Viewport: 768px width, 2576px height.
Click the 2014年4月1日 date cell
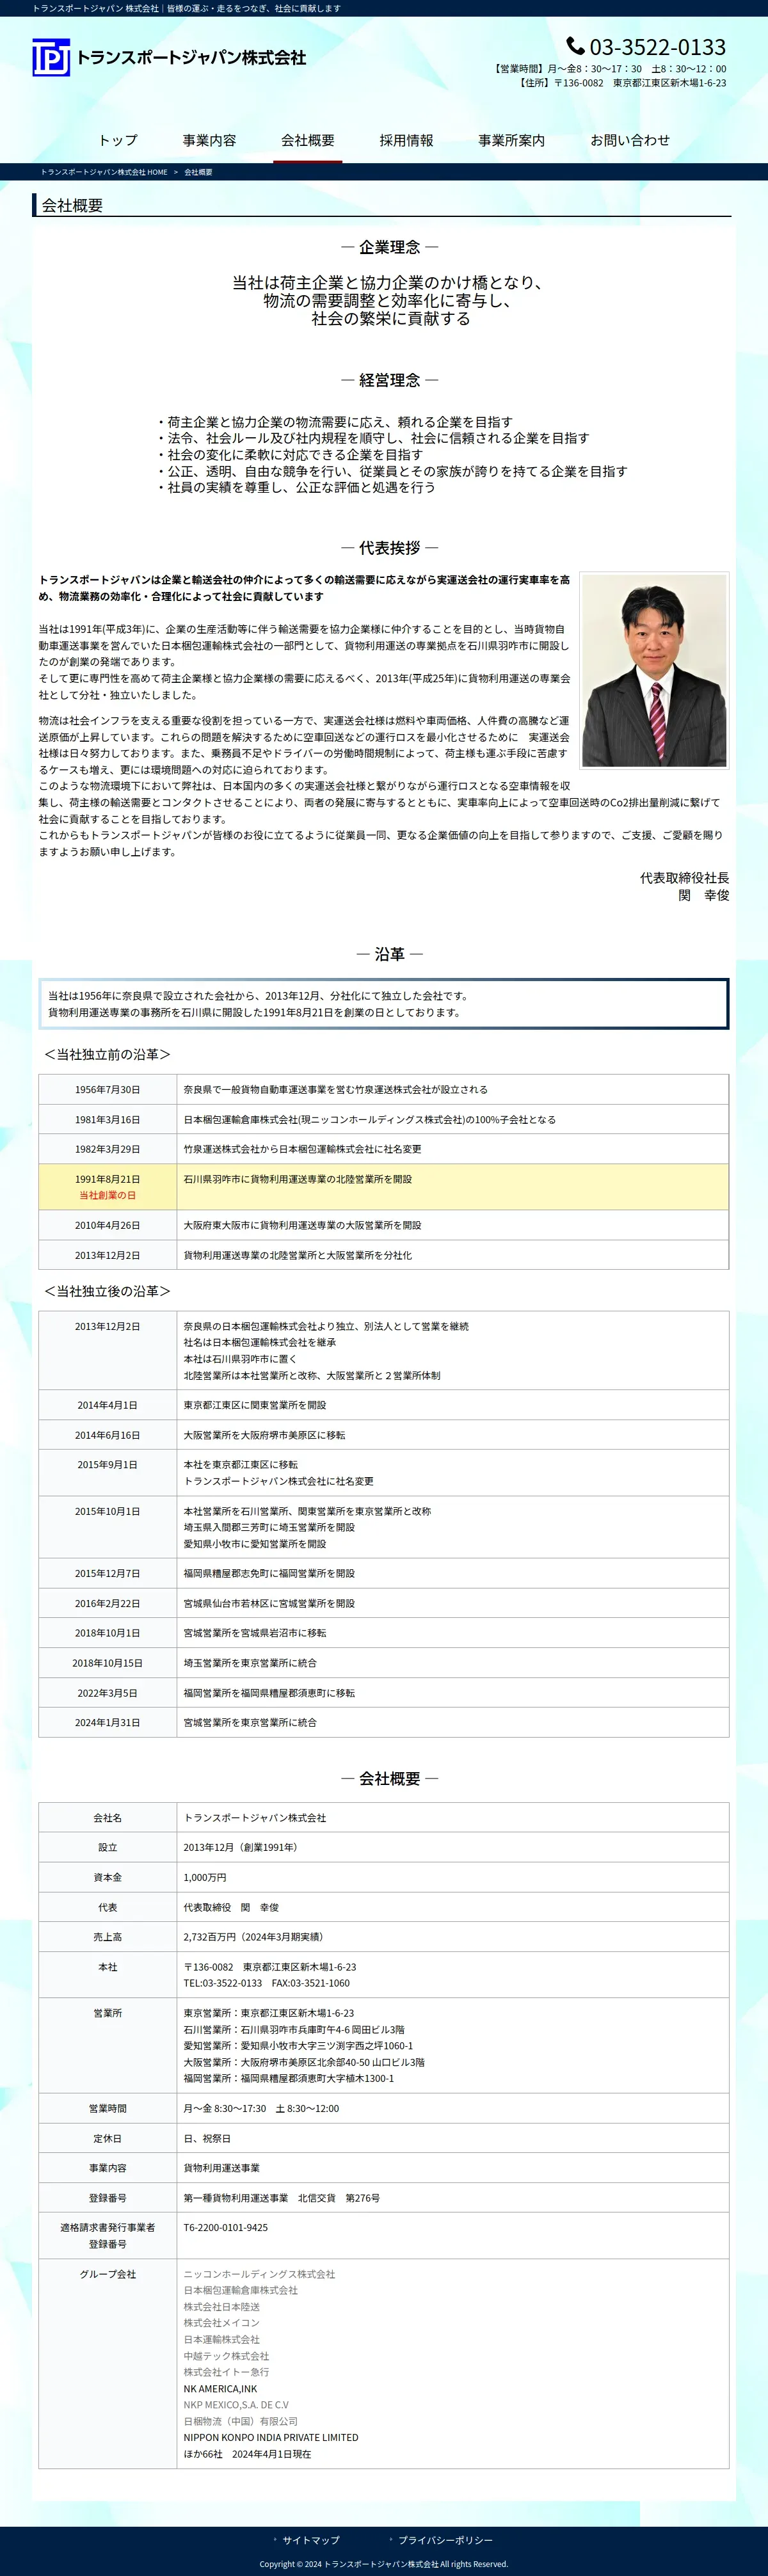(x=107, y=1405)
